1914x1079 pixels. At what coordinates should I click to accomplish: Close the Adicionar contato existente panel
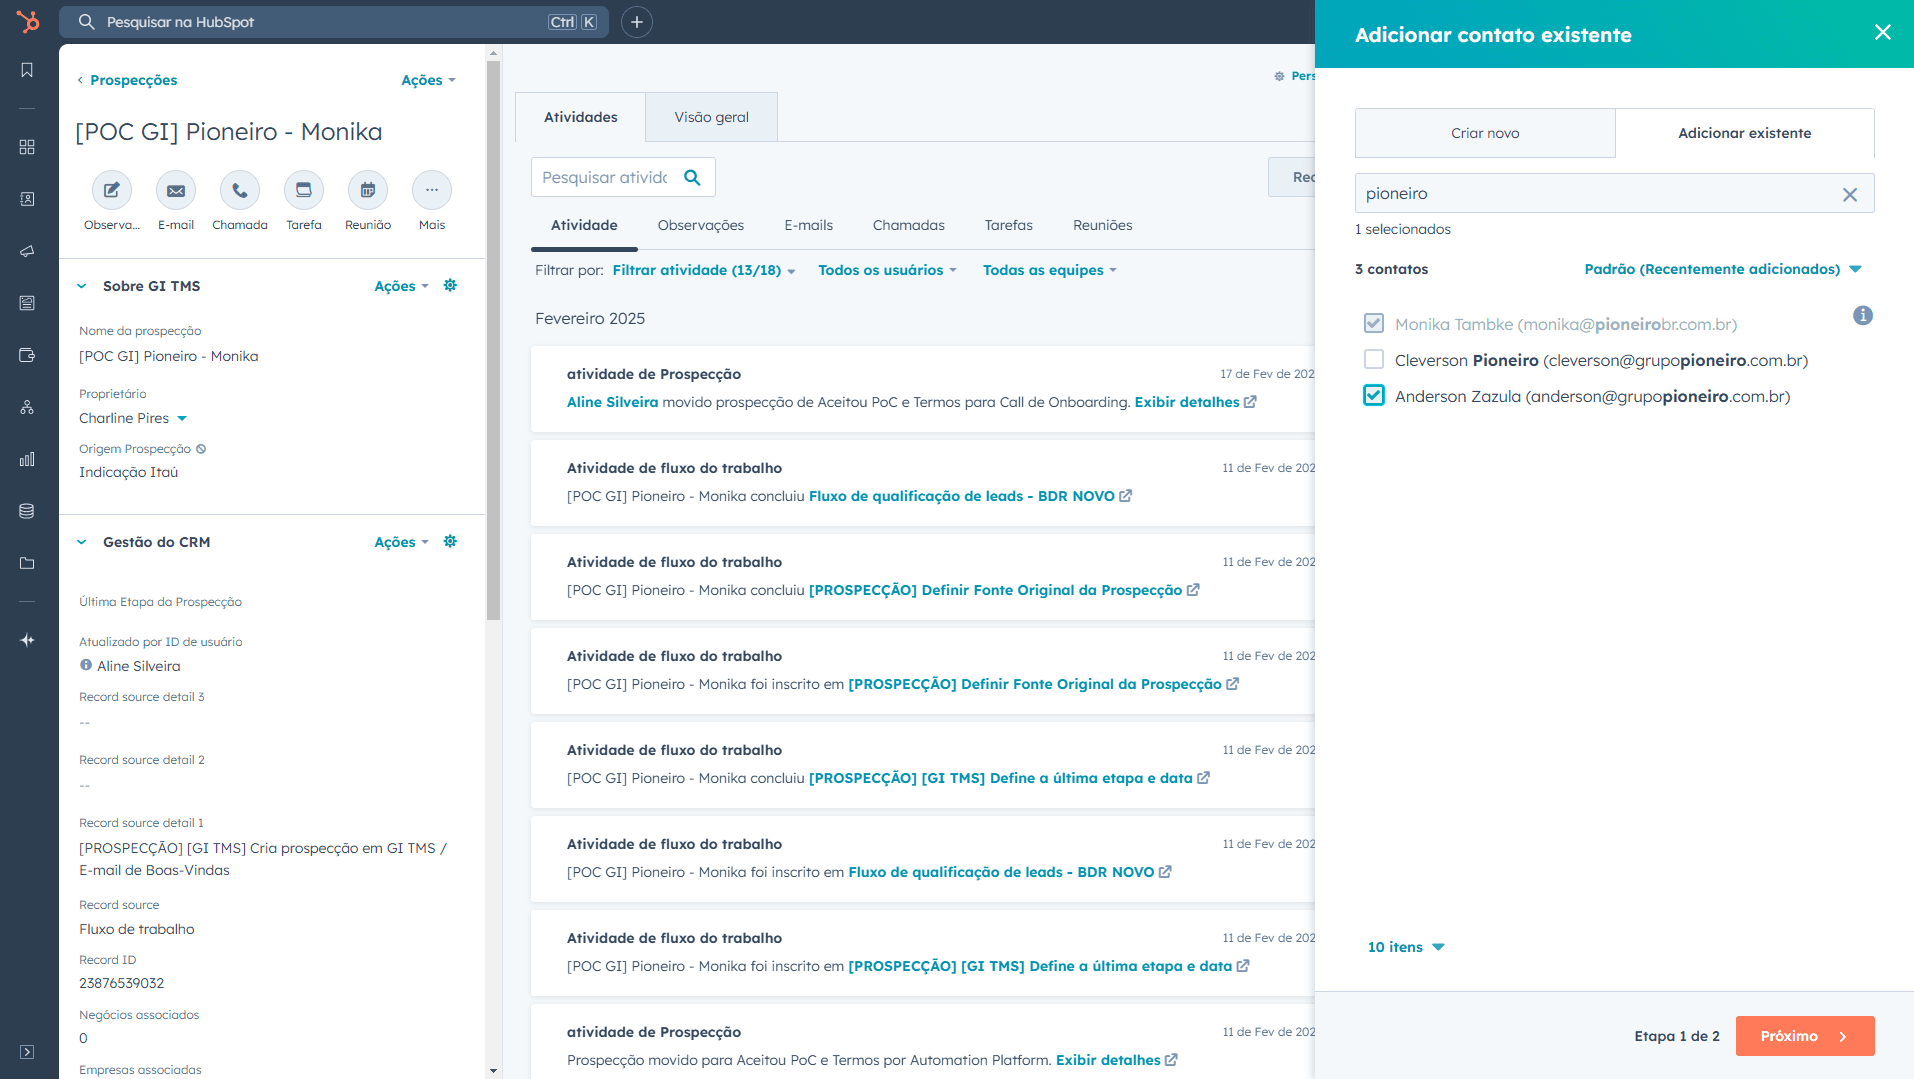tap(1882, 32)
